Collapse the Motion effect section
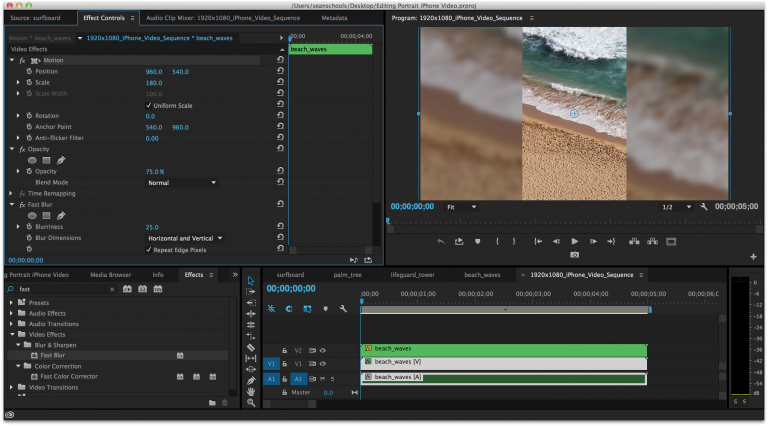 pyautogui.click(x=12, y=60)
